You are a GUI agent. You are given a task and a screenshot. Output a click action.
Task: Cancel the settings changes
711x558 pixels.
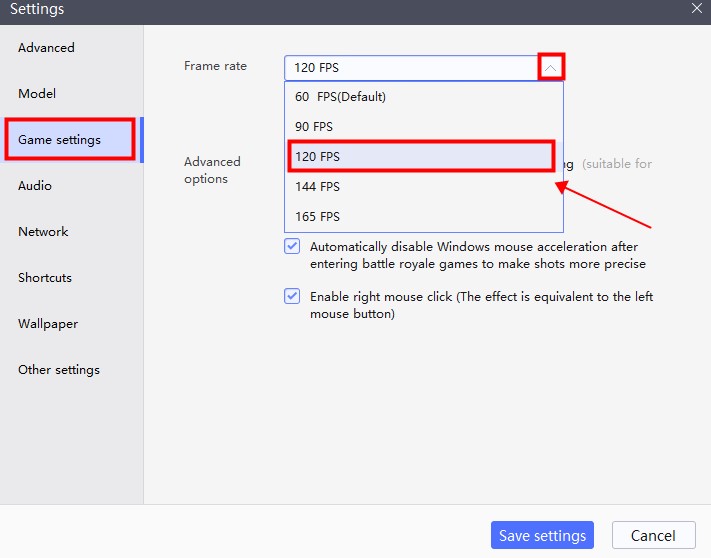(653, 535)
